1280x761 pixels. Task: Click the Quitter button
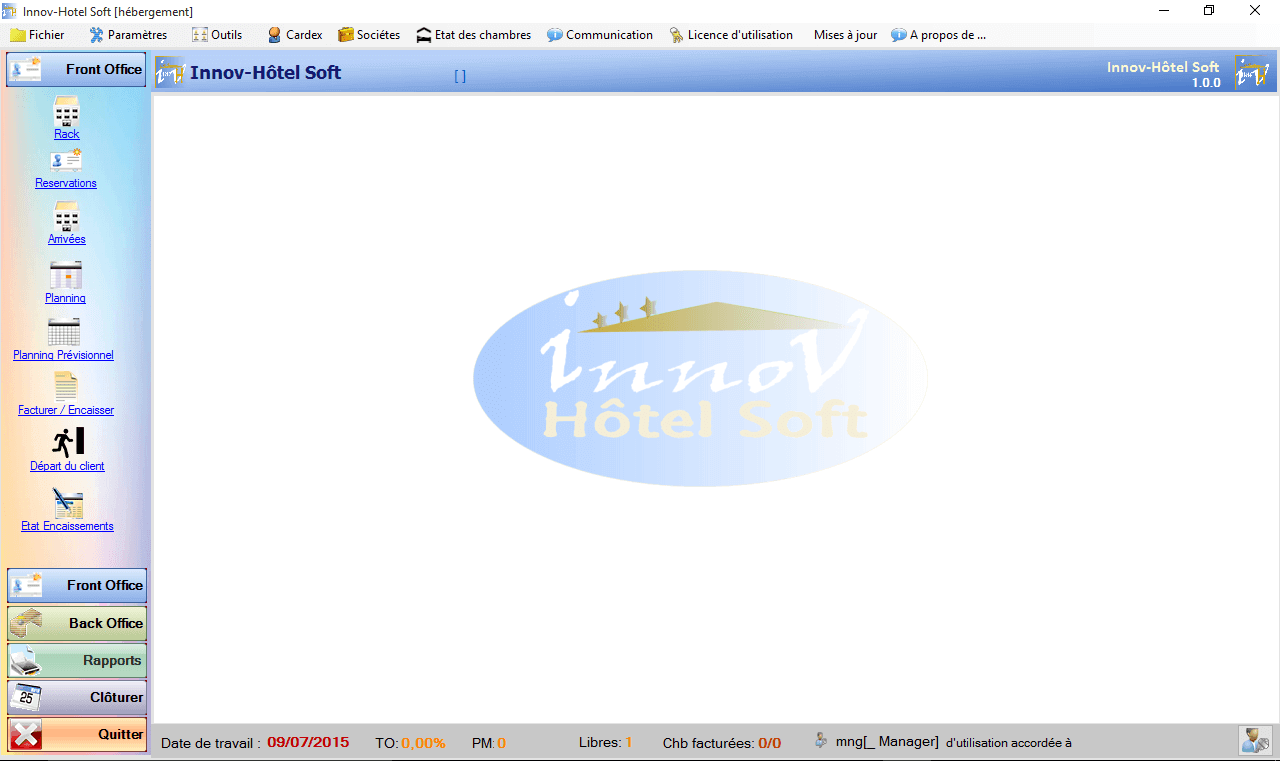pos(76,733)
